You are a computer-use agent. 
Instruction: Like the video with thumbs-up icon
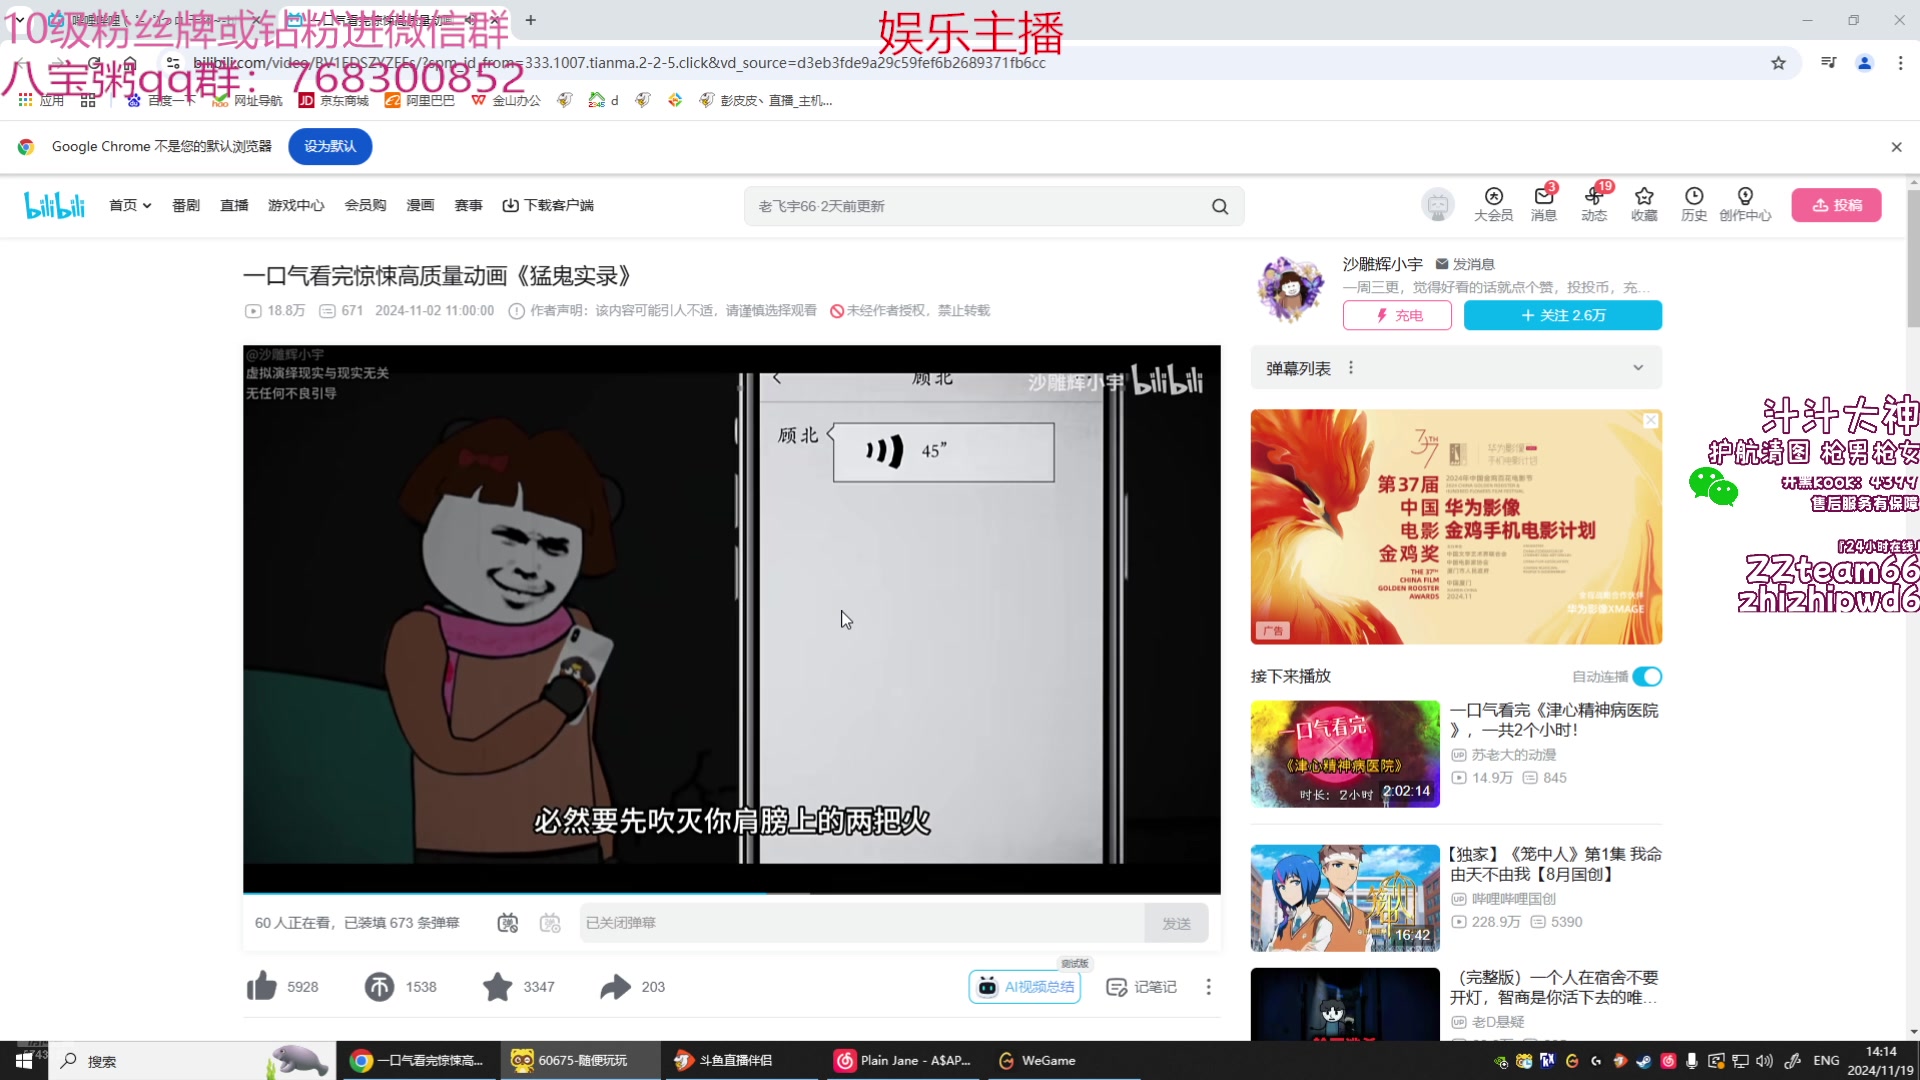(x=262, y=986)
